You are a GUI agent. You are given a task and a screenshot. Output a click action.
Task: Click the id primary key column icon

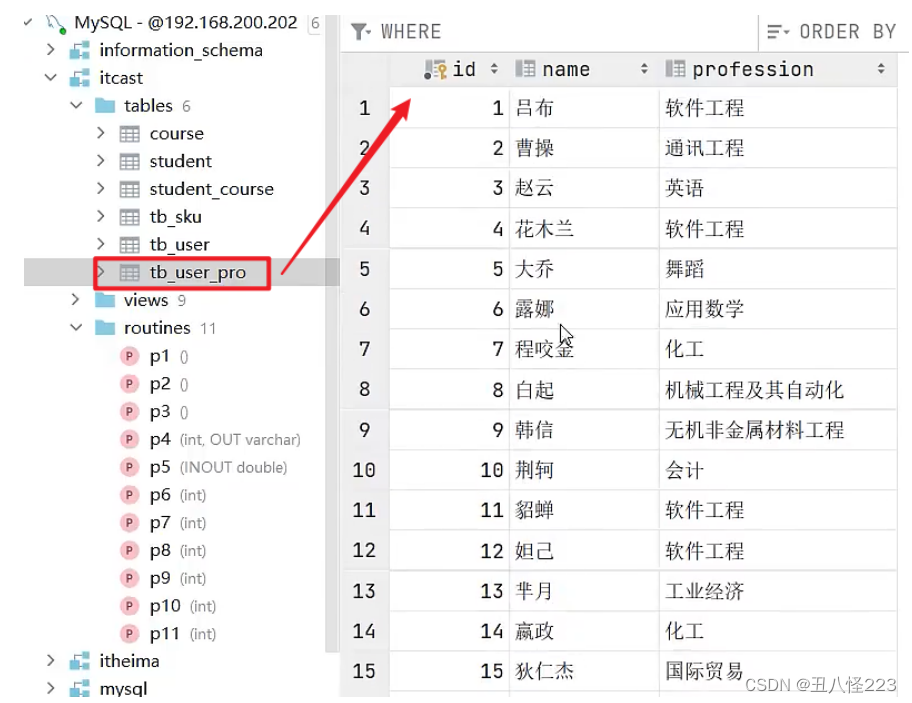[435, 69]
